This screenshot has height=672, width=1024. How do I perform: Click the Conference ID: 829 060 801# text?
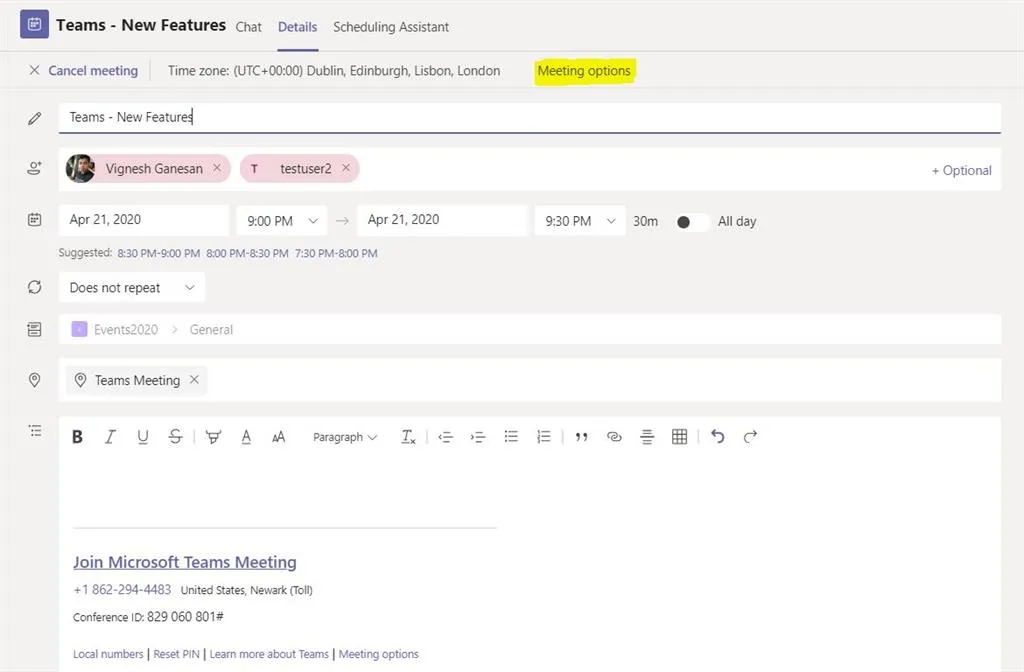[148, 616]
